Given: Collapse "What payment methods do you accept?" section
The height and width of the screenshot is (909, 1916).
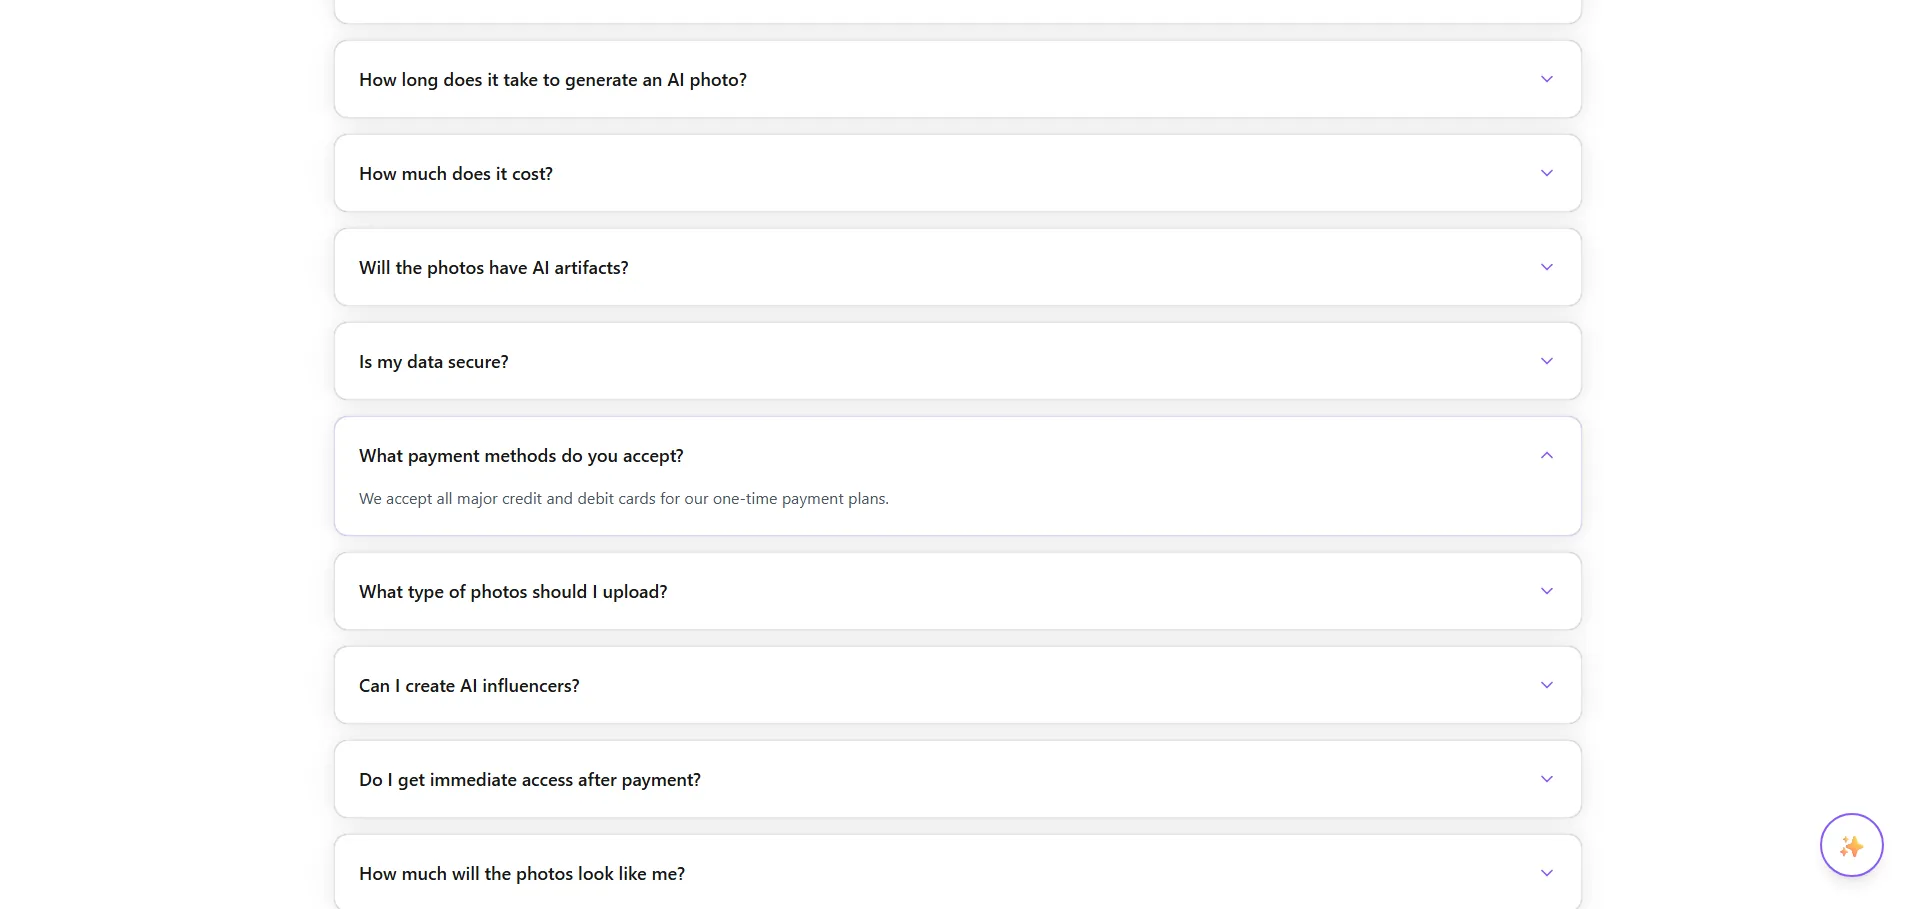Looking at the screenshot, I should coord(521,456).
